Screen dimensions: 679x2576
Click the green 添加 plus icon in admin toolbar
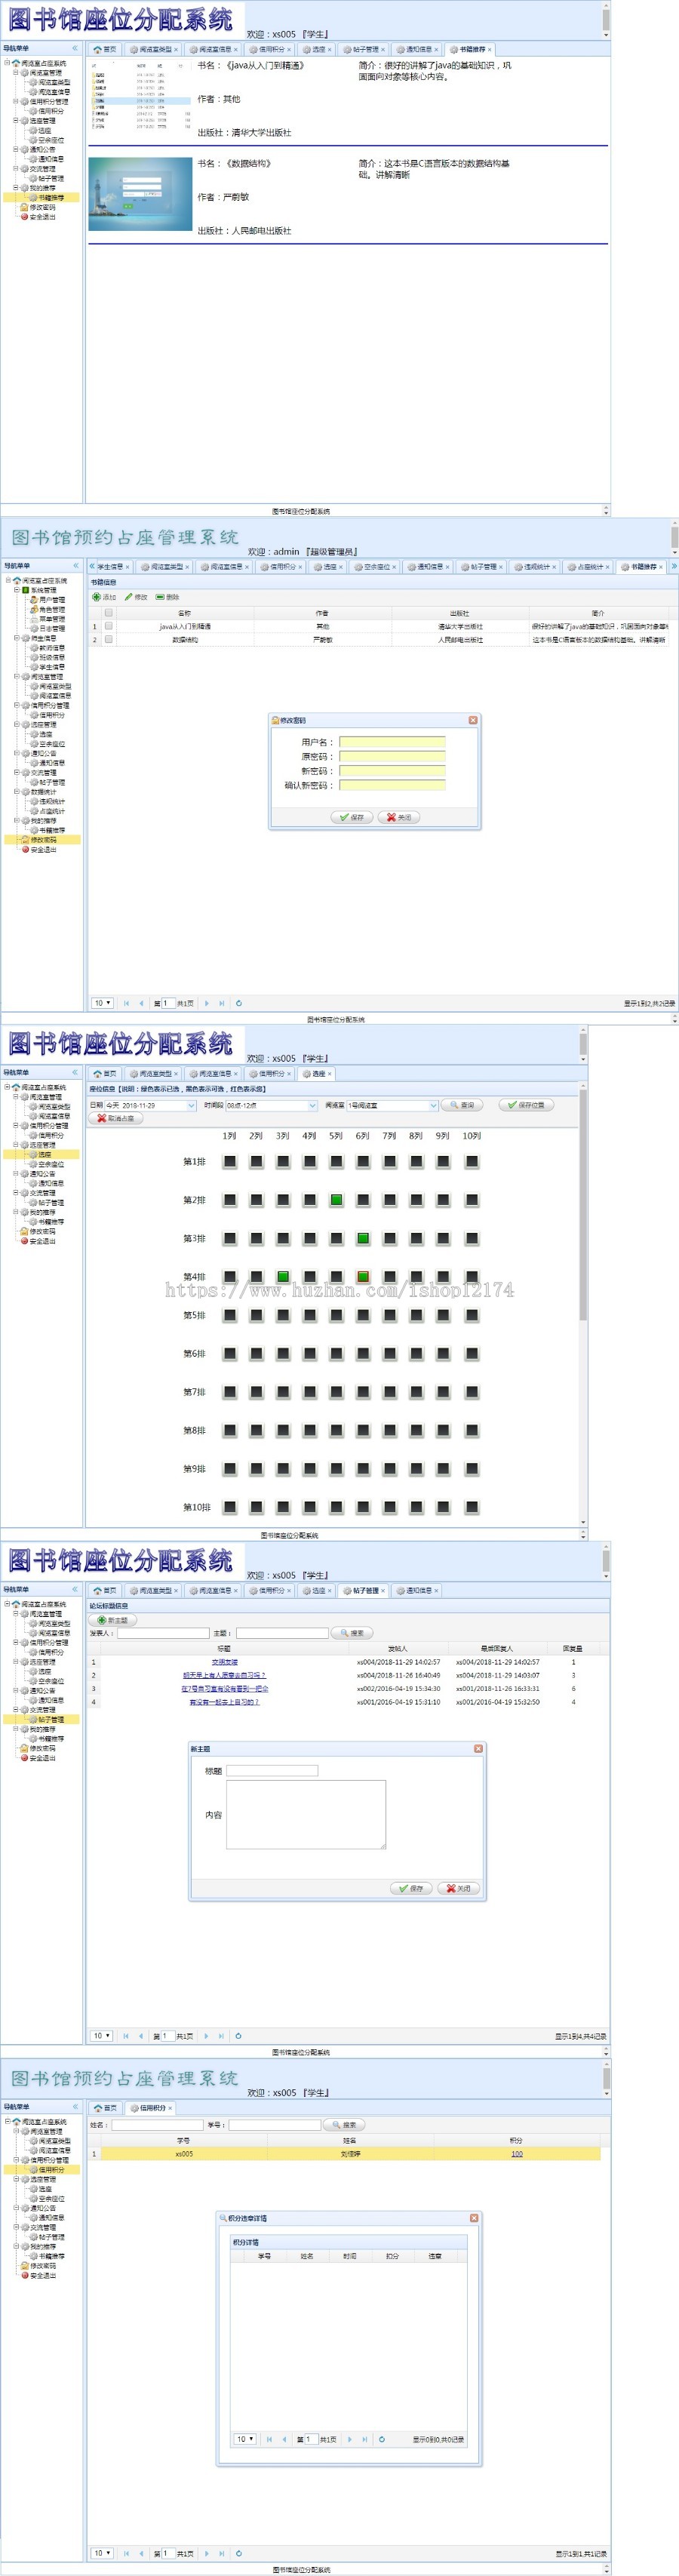(97, 597)
